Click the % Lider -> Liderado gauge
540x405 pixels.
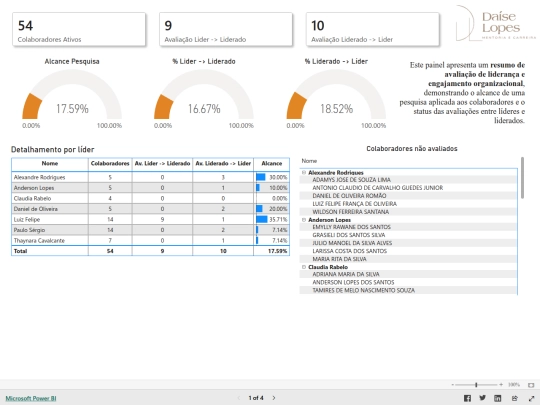(204, 95)
